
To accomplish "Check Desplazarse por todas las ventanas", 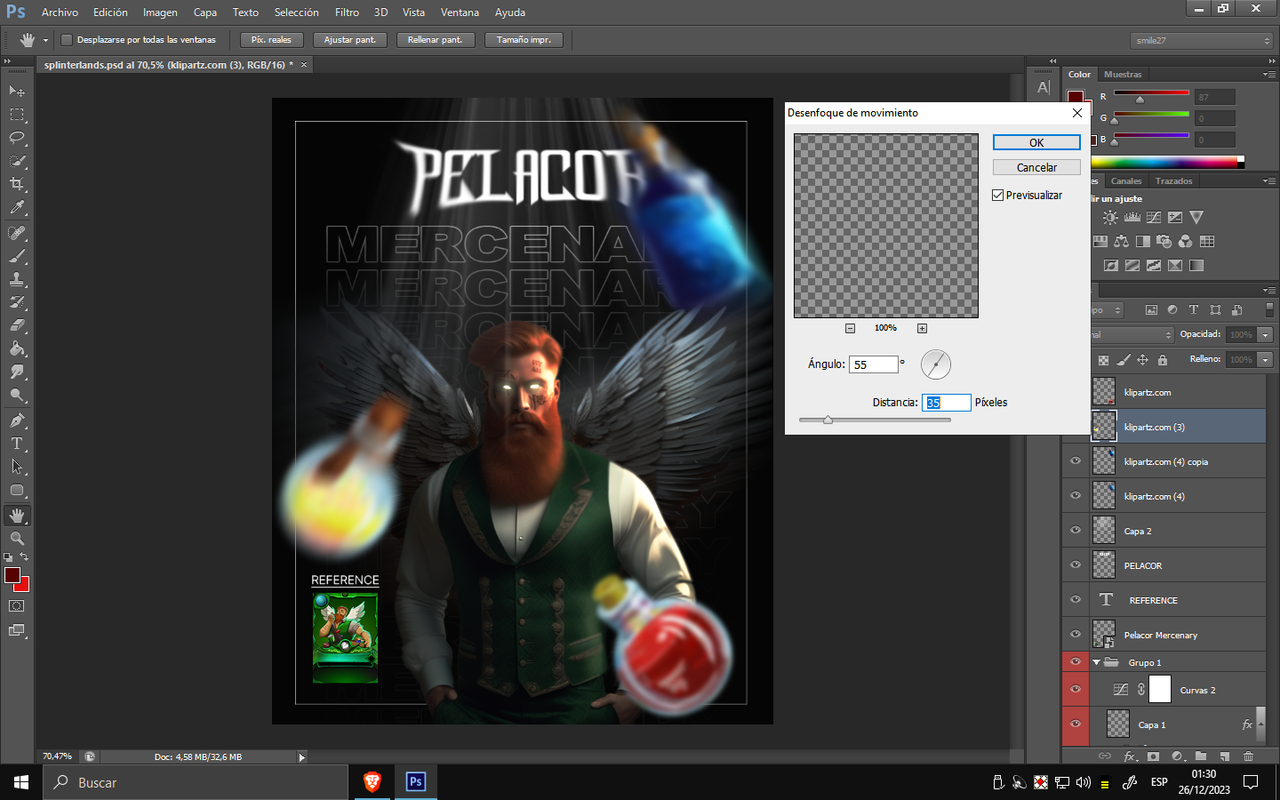I will coord(67,40).
